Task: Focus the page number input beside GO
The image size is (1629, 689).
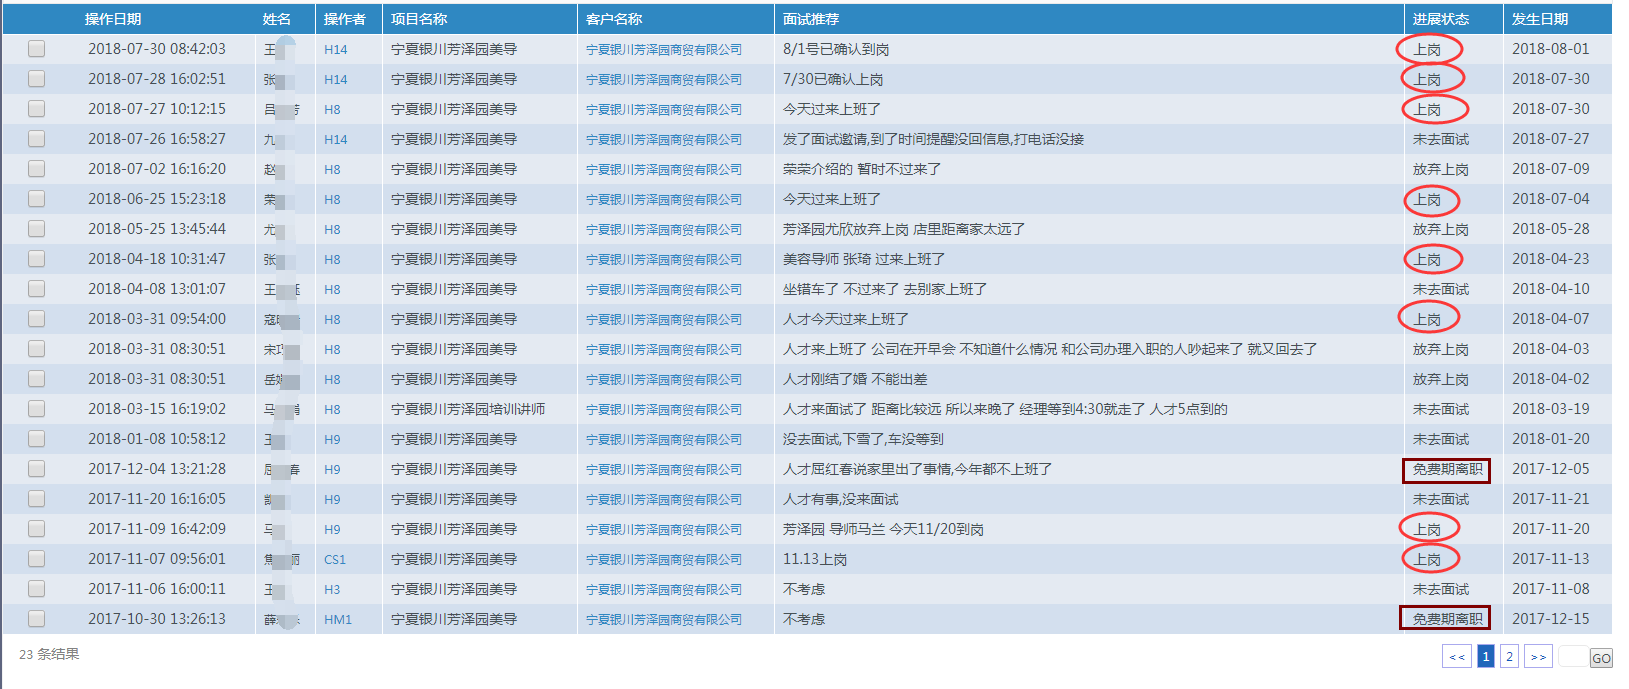Action: coord(1574,657)
